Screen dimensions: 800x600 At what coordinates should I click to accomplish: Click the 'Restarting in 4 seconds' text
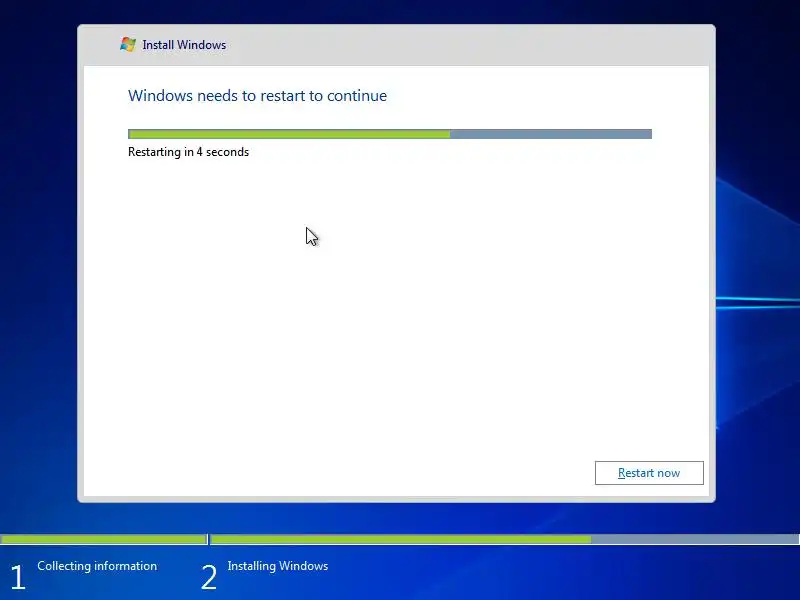point(188,152)
